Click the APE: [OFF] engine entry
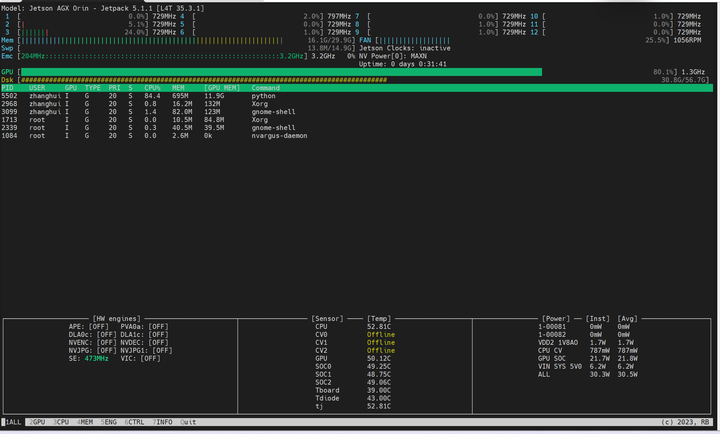 point(89,327)
